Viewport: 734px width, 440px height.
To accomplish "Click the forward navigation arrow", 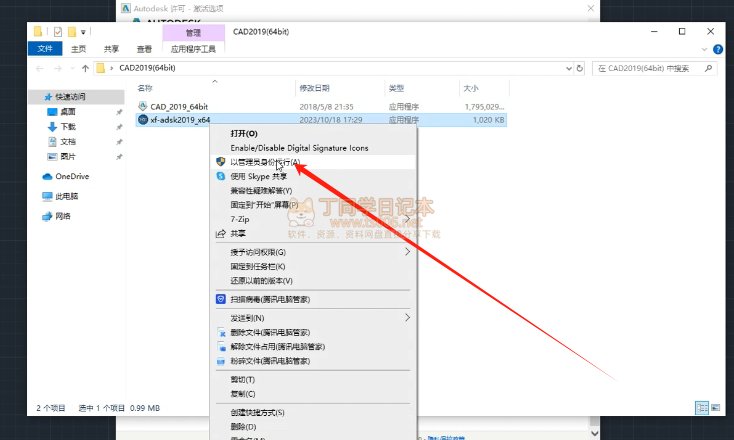I will coord(58,68).
